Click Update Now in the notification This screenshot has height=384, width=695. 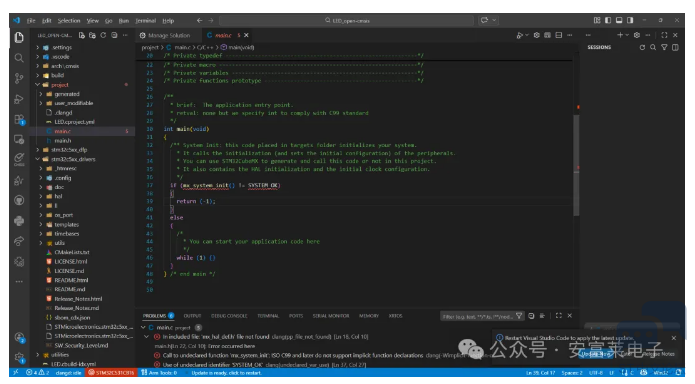(596, 354)
